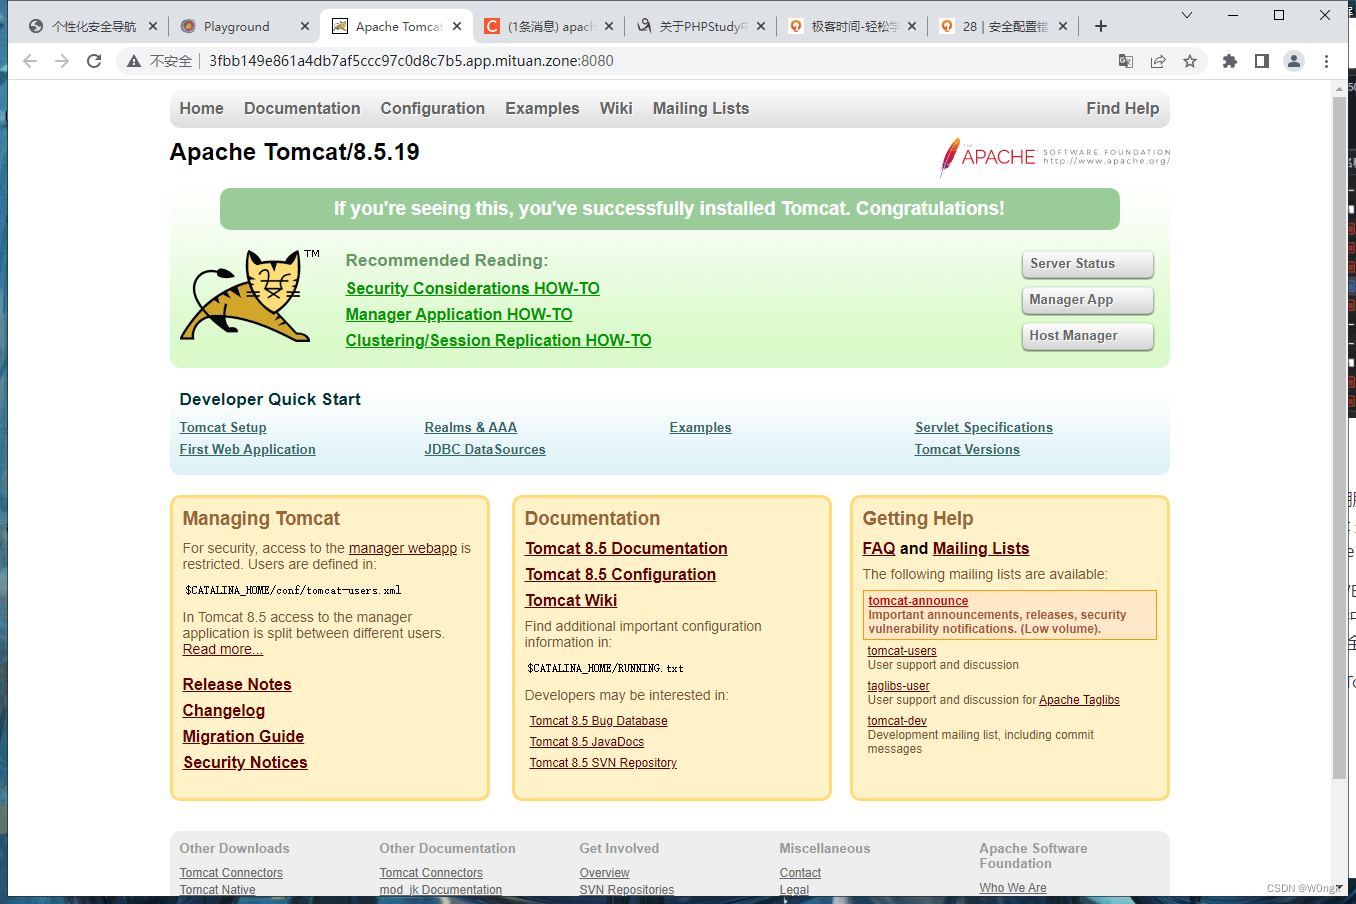Reload the Tomcat page
Viewport: 1356px width, 904px height.
click(x=94, y=61)
